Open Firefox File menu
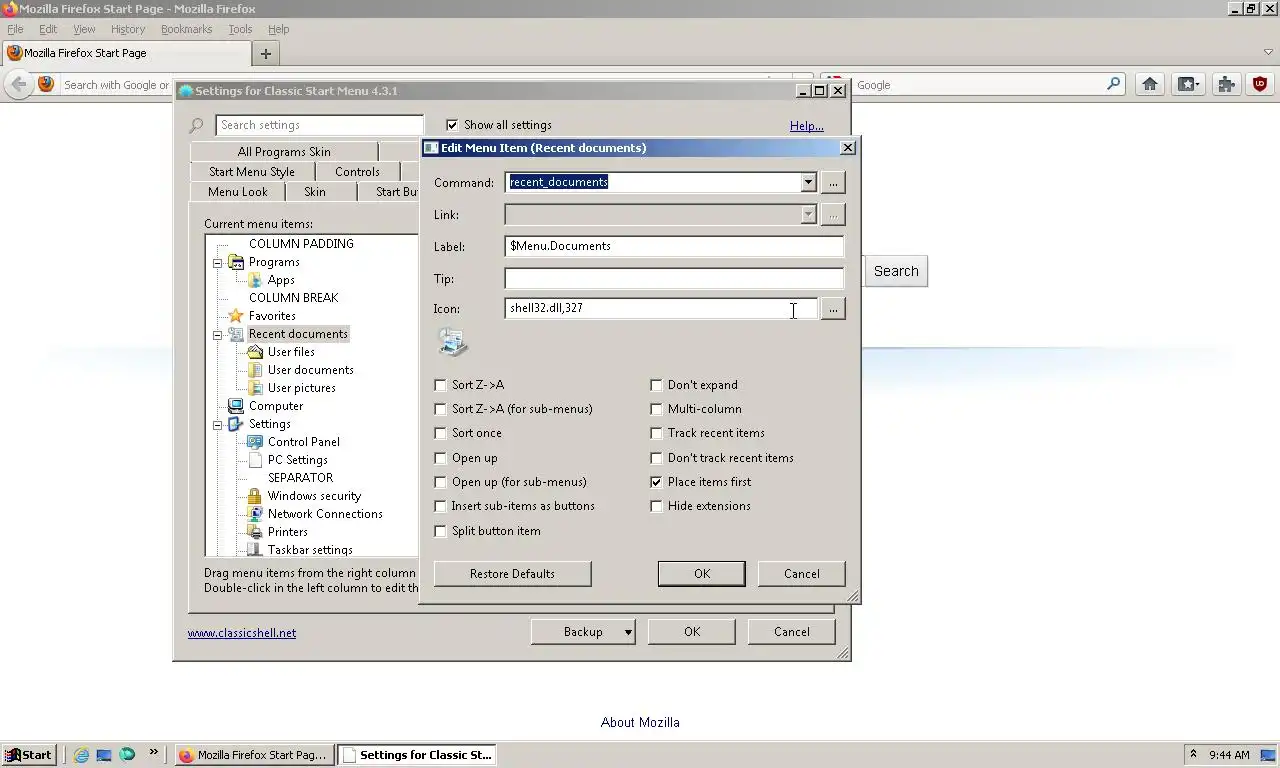Screen dimensions: 1280x768 tap(15, 29)
